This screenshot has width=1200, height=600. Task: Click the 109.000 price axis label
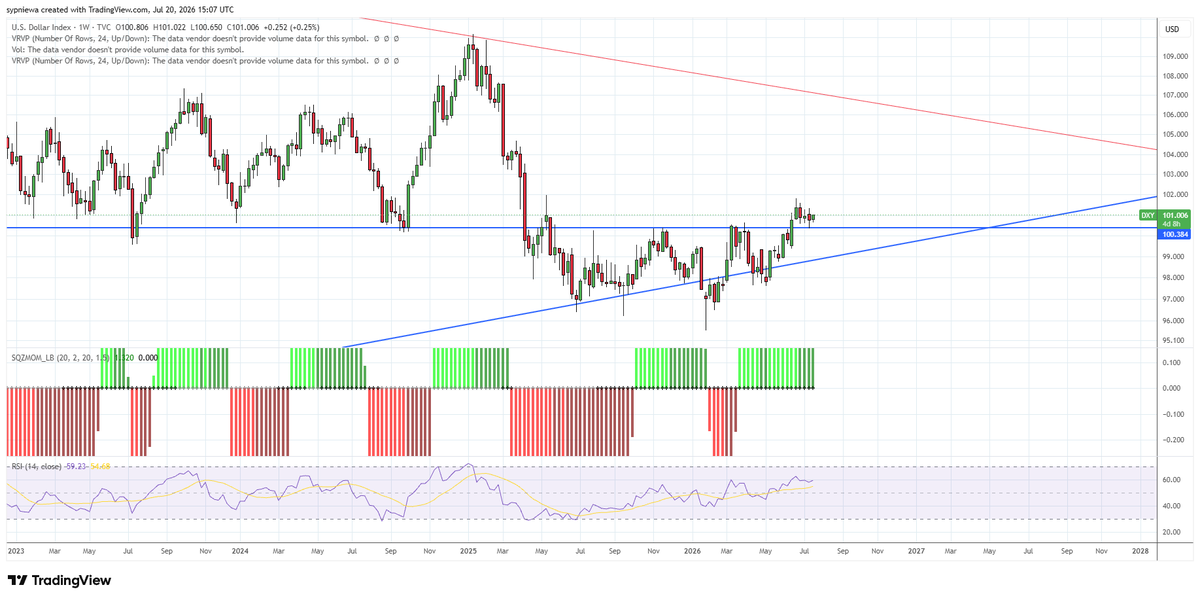pyautogui.click(x=1175, y=56)
